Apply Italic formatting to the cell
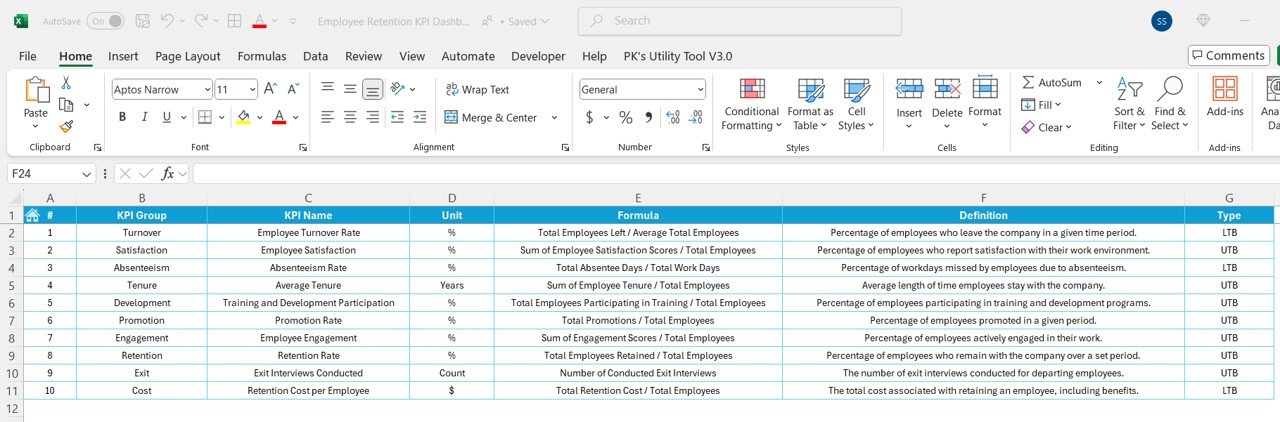The width and height of the screenshot is (1280, 422). pos(145,117)
